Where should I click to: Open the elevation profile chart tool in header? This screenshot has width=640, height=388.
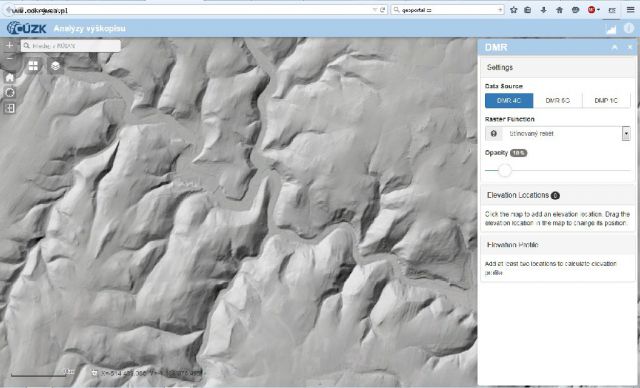pos(611,29)
